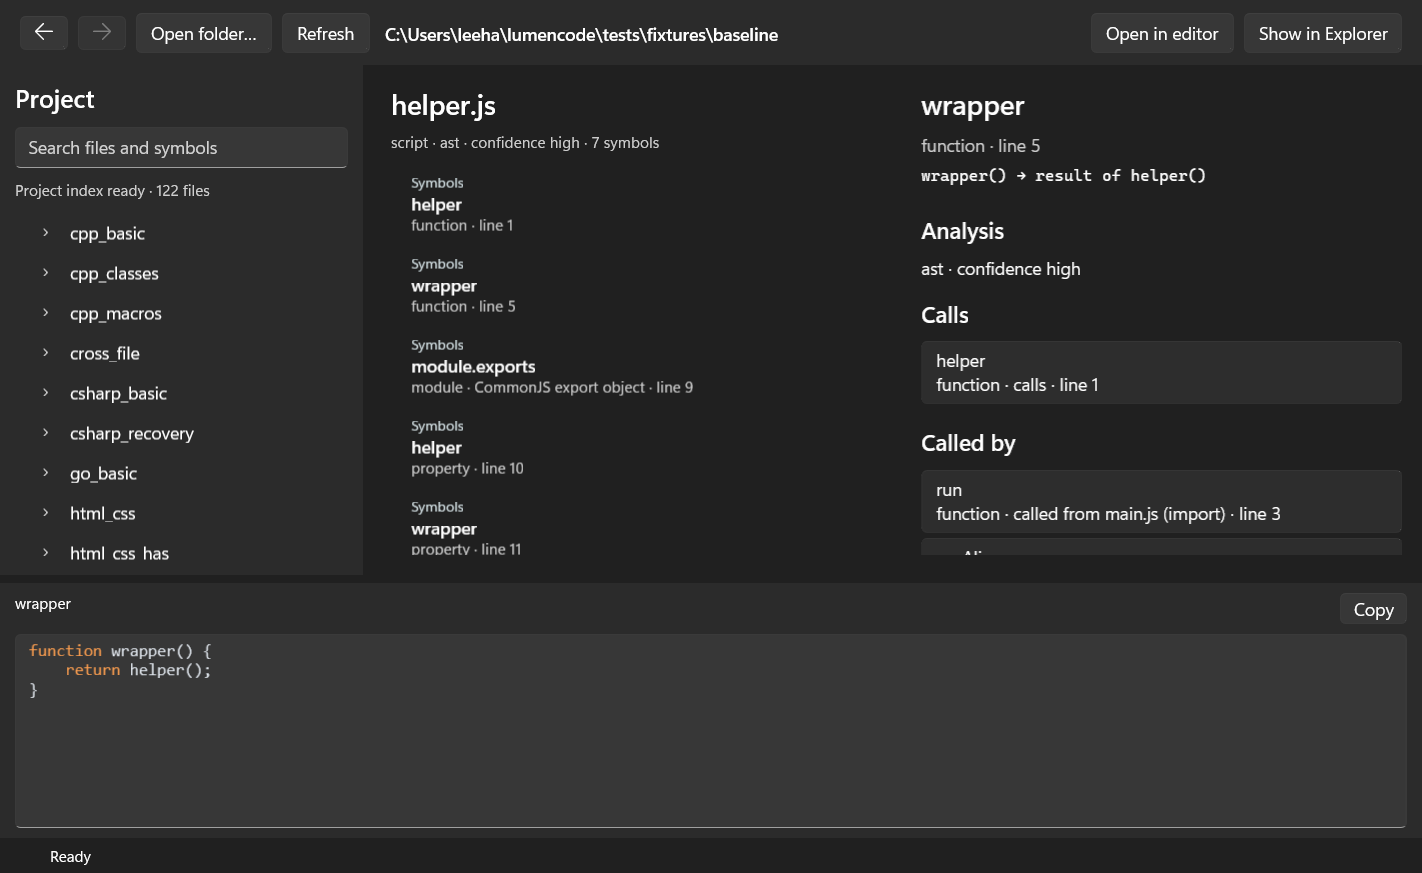The width and height of the screenshot is (1422, 873).
Task: Select the html_css tree item
Action: (x=181, y=513)
